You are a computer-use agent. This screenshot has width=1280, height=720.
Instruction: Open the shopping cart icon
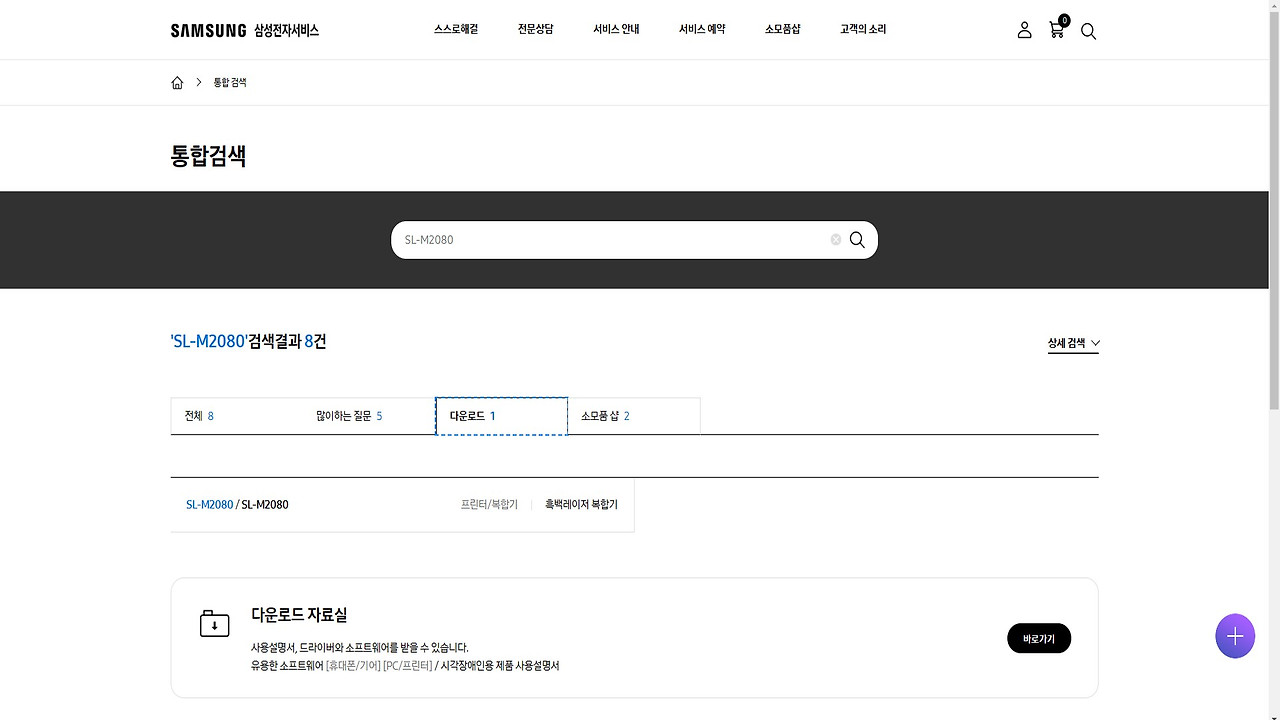[1056, 31]
